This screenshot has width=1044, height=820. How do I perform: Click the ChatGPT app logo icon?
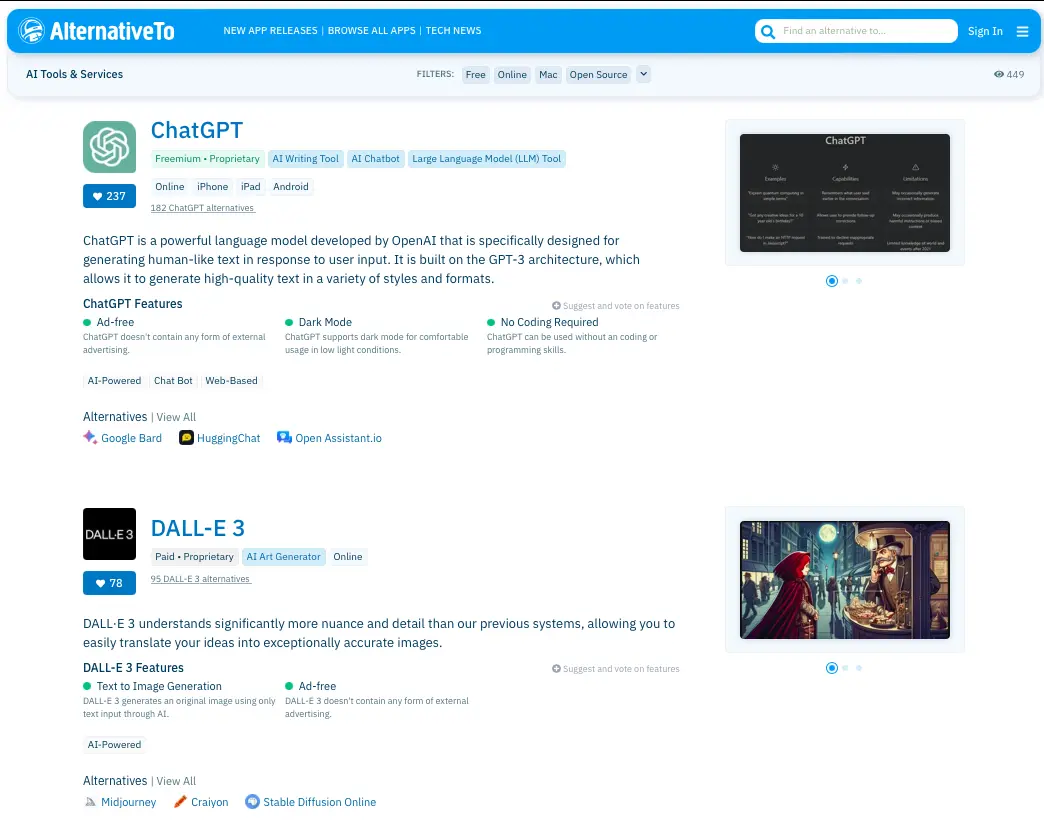click(109, 147)
